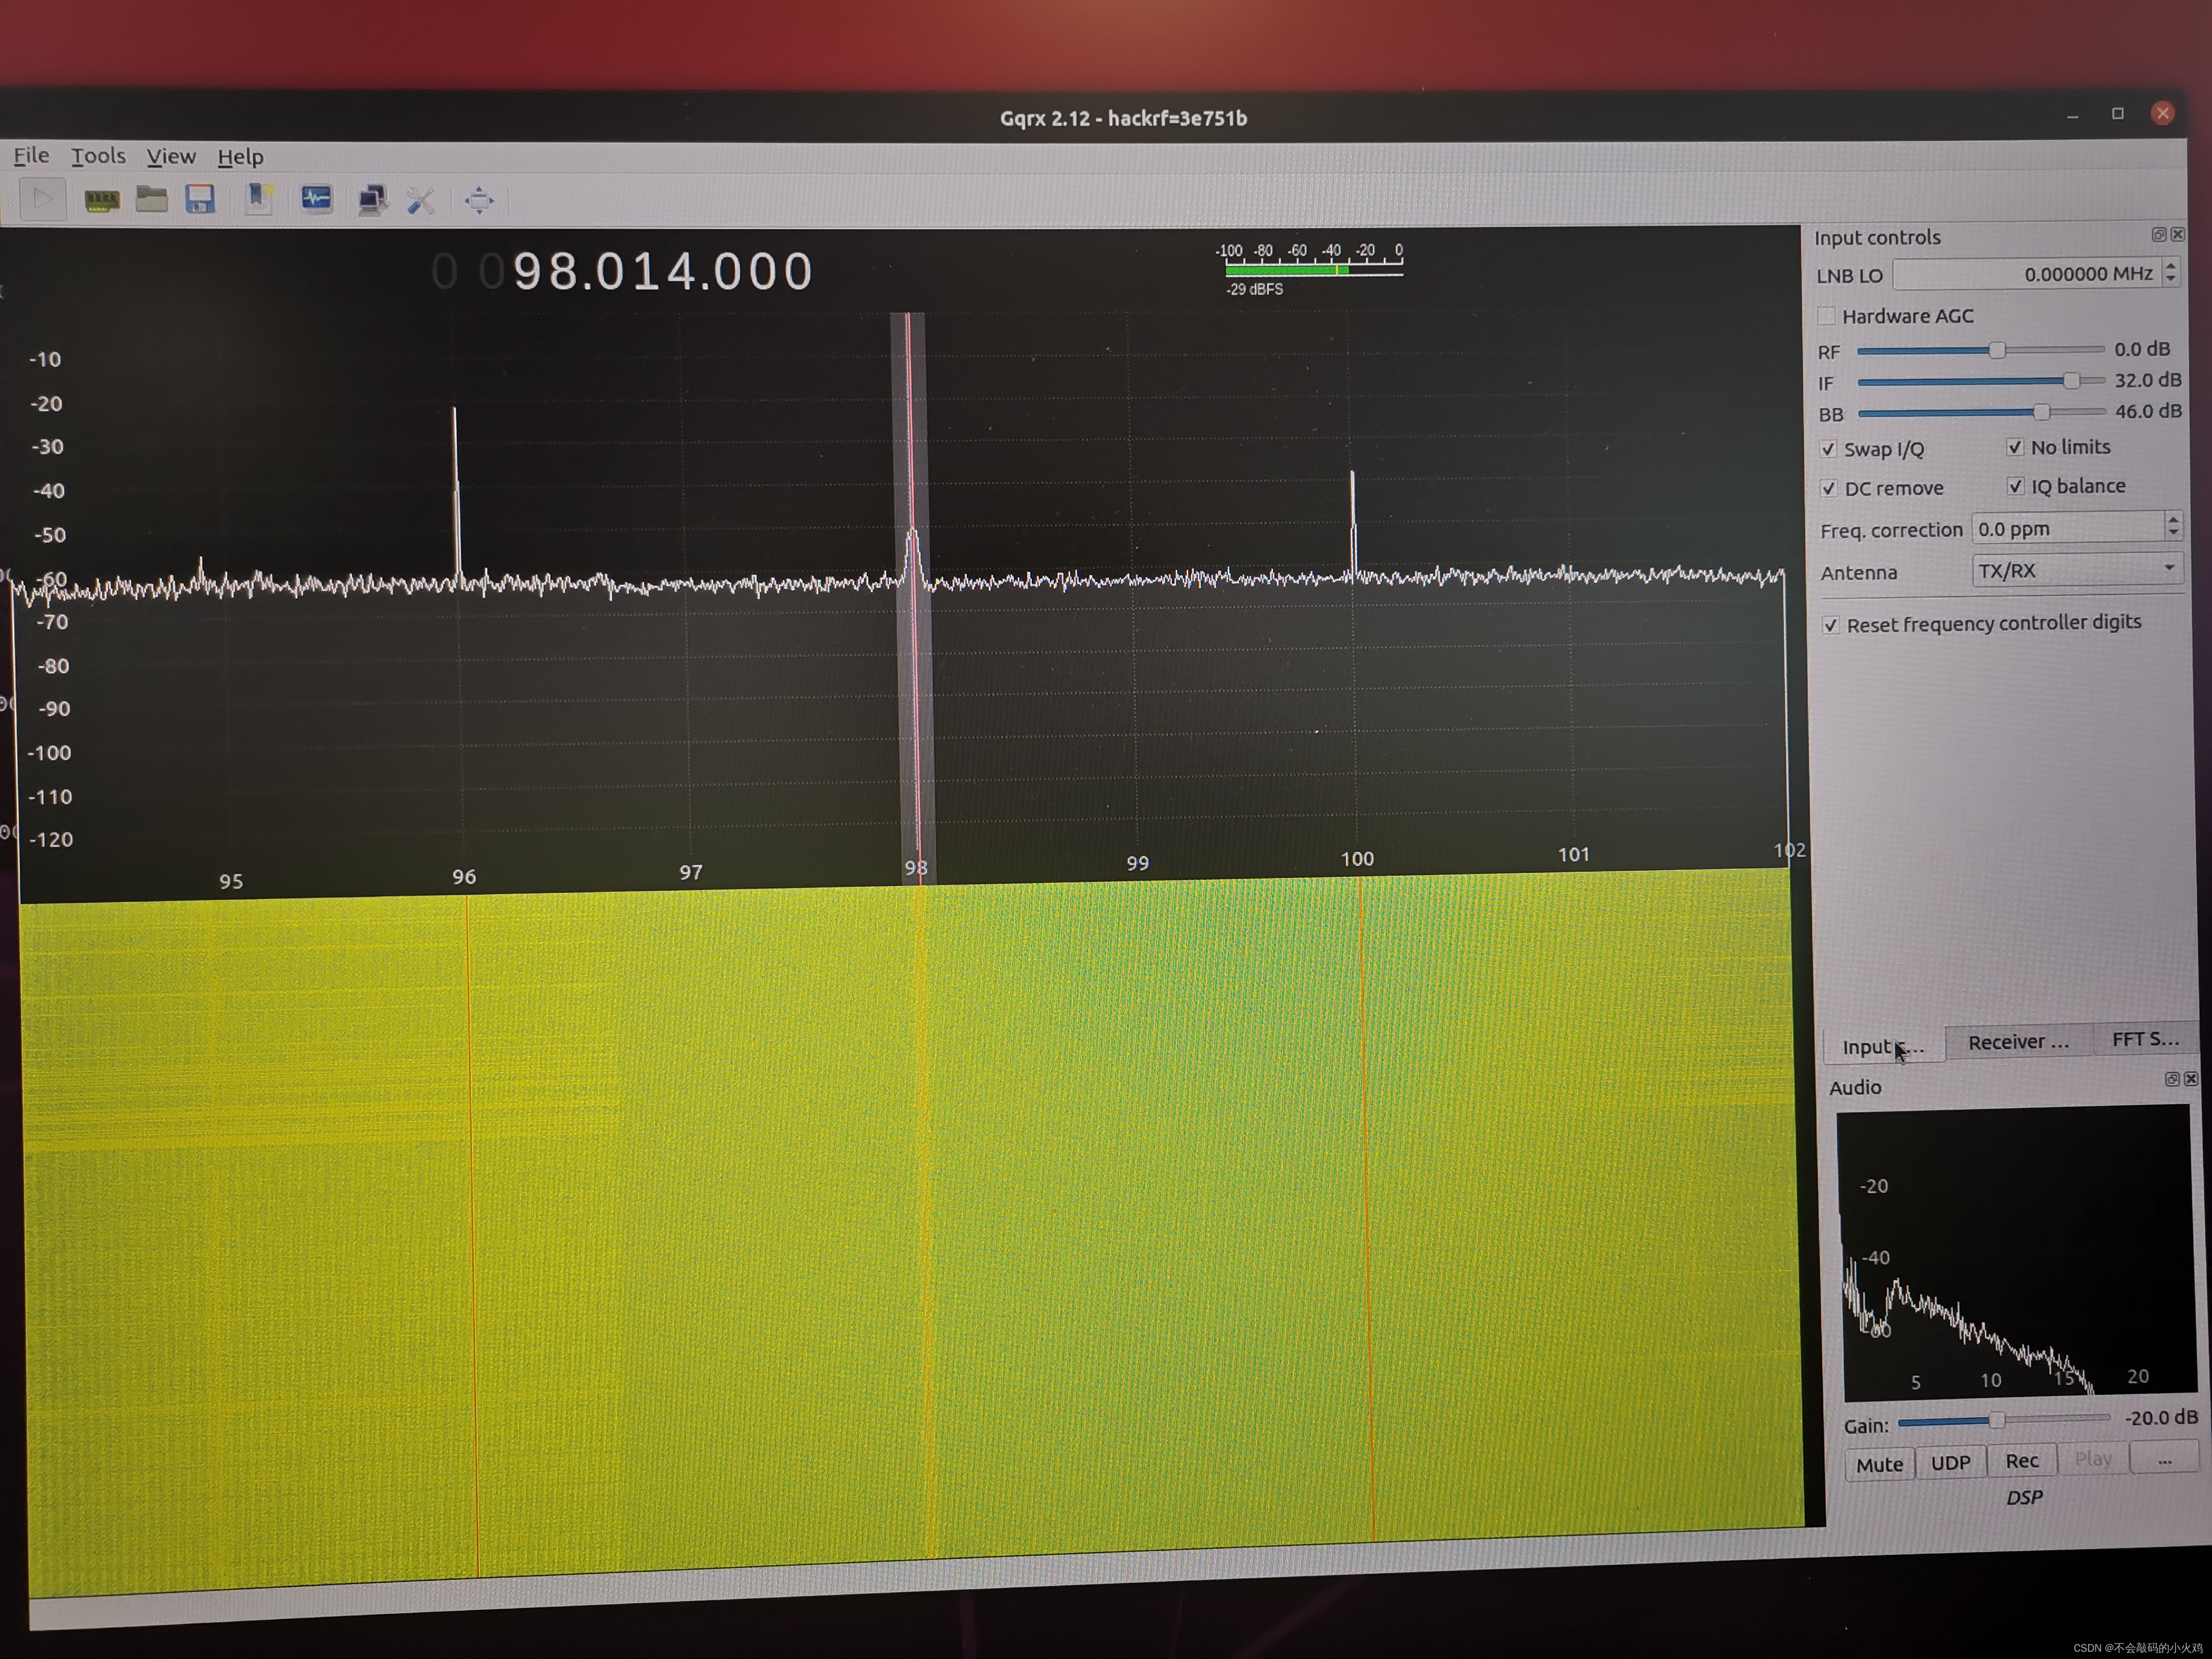Click the 32.0 dB IF value
Viewport: 2212px width, 1659px height.
pyautogui.click(x=2147, y=380)
